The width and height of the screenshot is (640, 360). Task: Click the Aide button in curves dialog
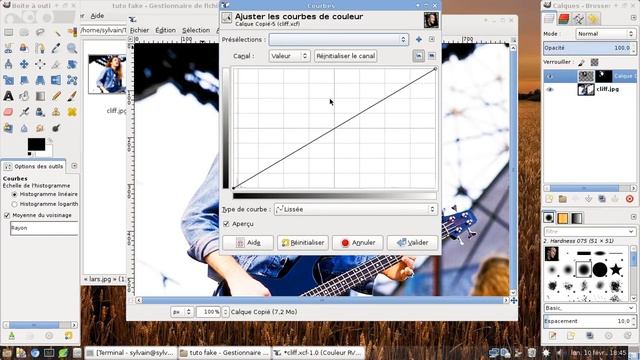tap(248, 243)
